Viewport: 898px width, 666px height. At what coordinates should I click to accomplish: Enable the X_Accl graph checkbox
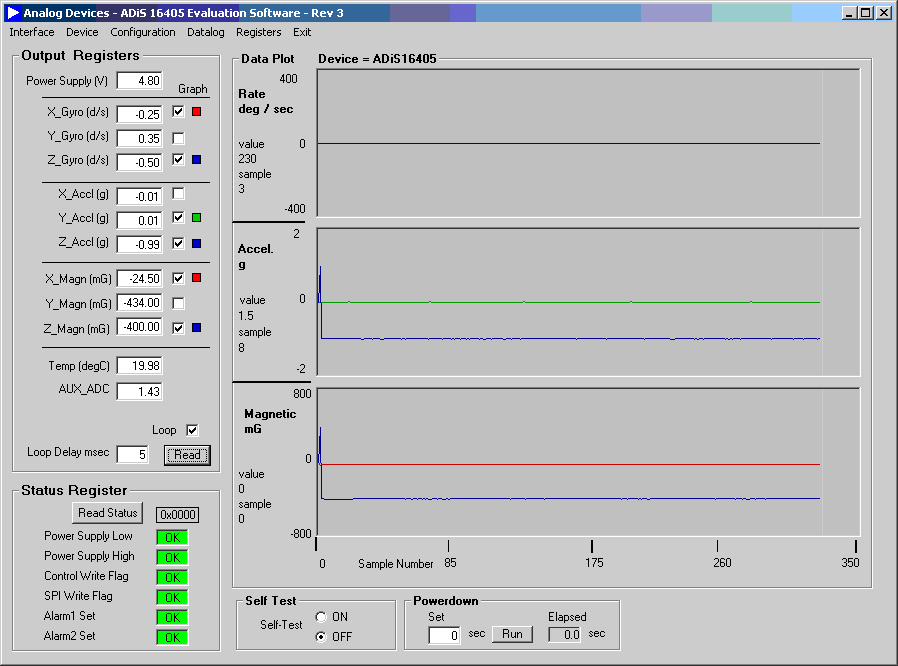[178, 194]
